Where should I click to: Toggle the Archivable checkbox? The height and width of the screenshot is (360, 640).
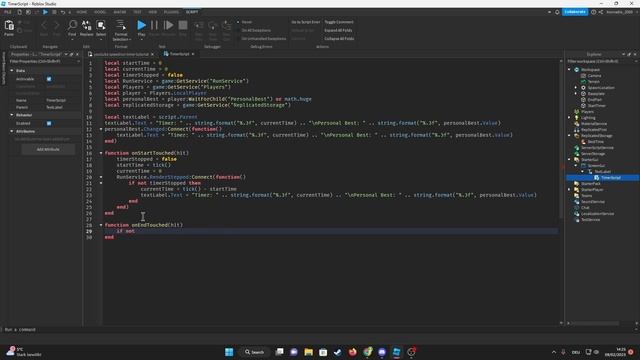pos(49,79)
